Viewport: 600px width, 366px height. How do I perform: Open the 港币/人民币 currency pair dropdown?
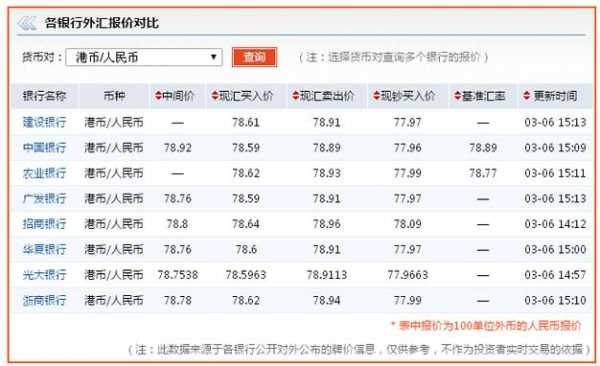(x=144, y=57)
